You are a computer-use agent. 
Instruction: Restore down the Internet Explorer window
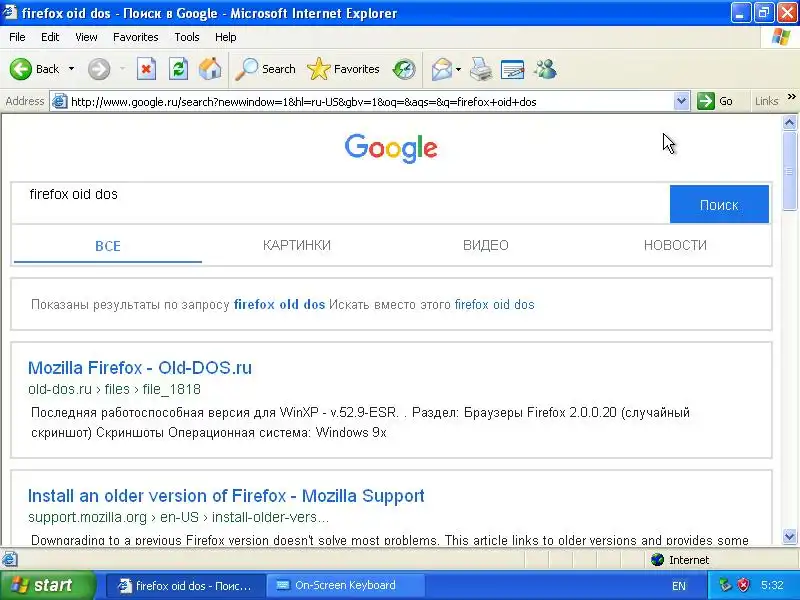click(764, 12)
